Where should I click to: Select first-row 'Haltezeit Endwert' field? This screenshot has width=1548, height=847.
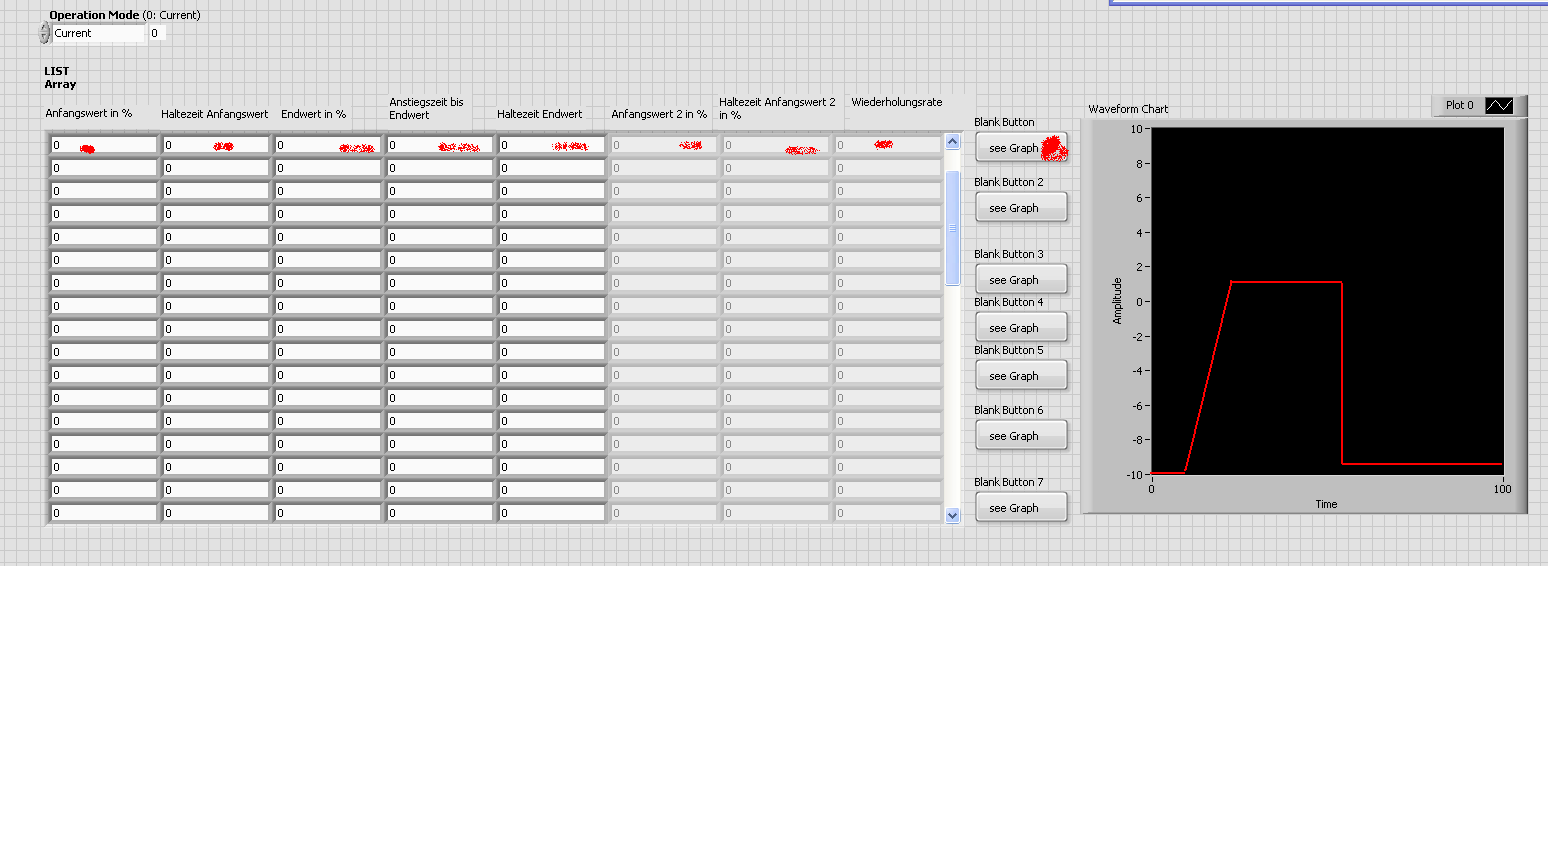[552, 145]
